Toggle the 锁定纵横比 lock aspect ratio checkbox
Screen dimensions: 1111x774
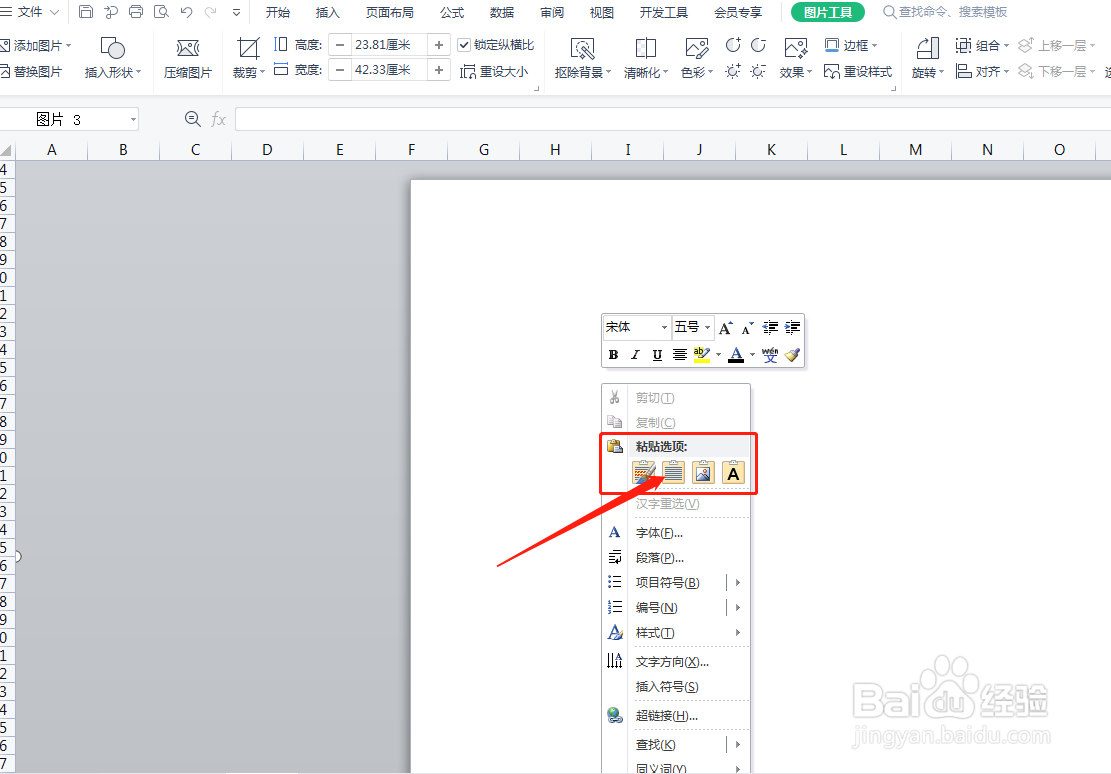(464, 45)
